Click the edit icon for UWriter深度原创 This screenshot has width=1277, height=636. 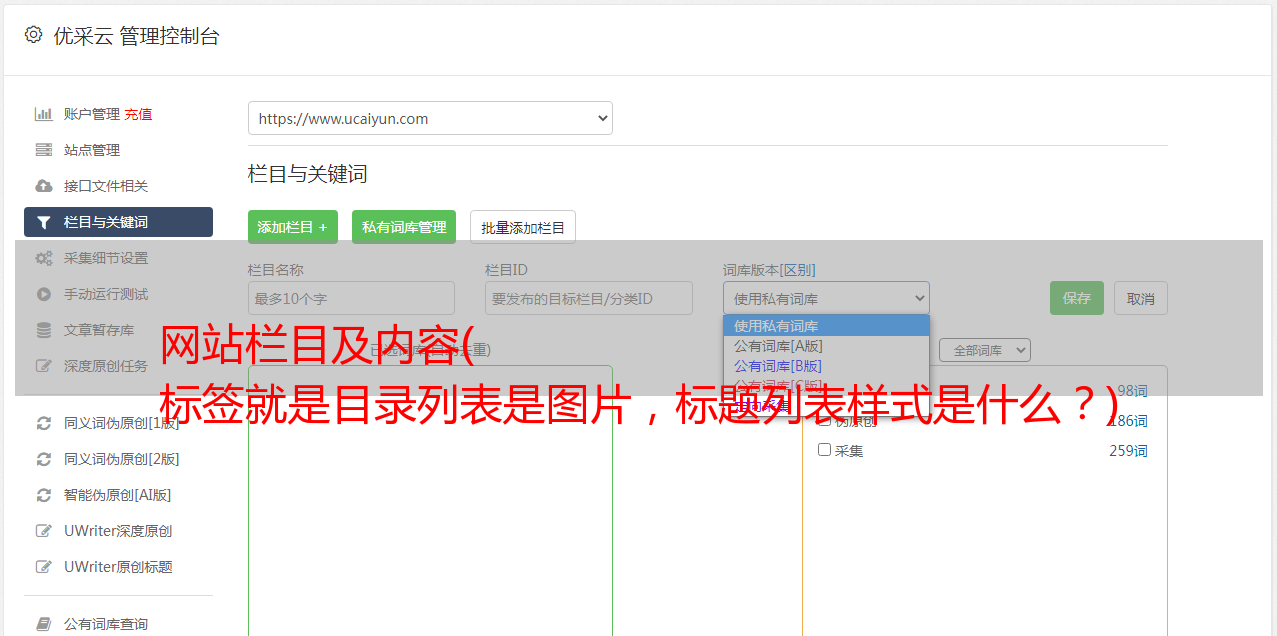click(44, 531)
